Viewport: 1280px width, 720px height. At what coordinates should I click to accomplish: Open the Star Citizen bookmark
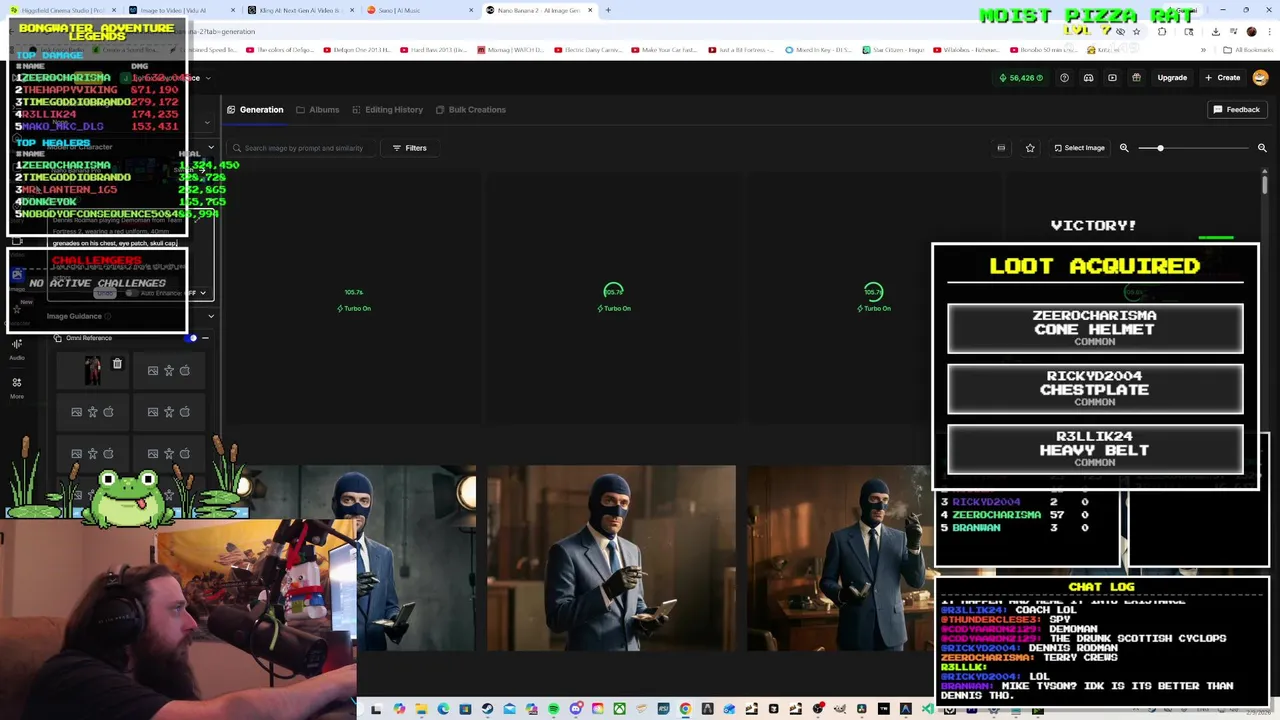[x=894, y=50]
